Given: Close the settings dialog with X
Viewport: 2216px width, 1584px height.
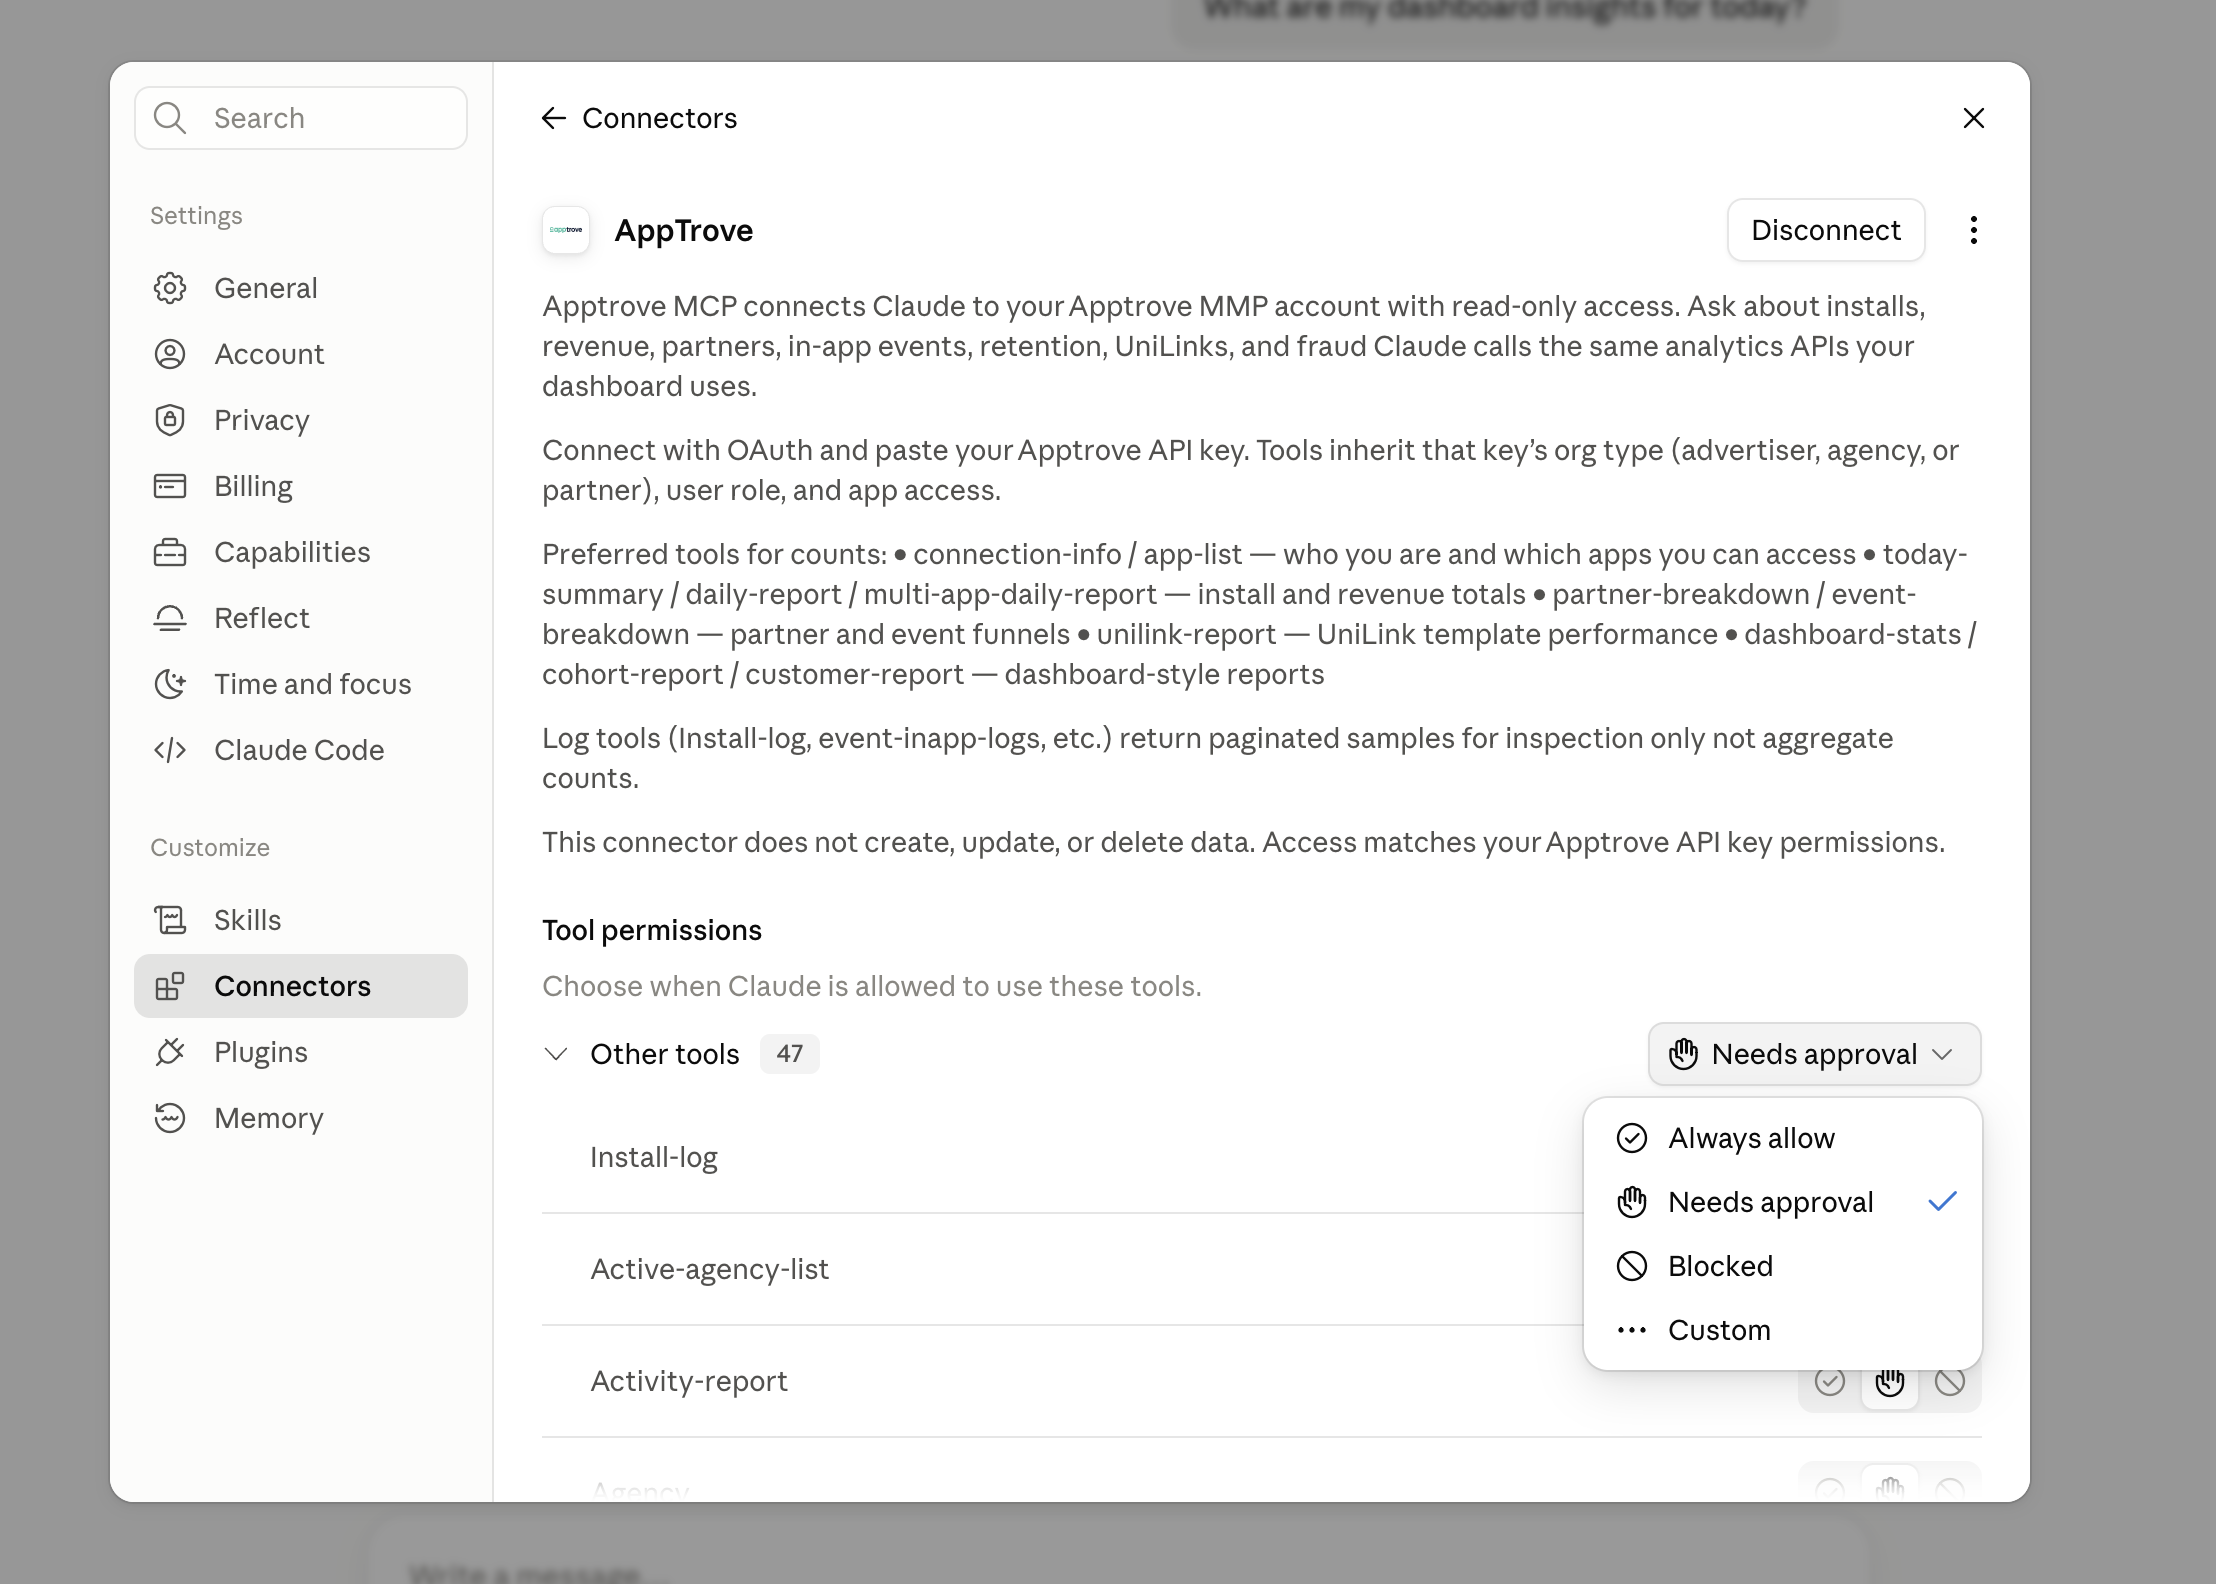Looking at the screenshot, I should (x=1973, y=118).
